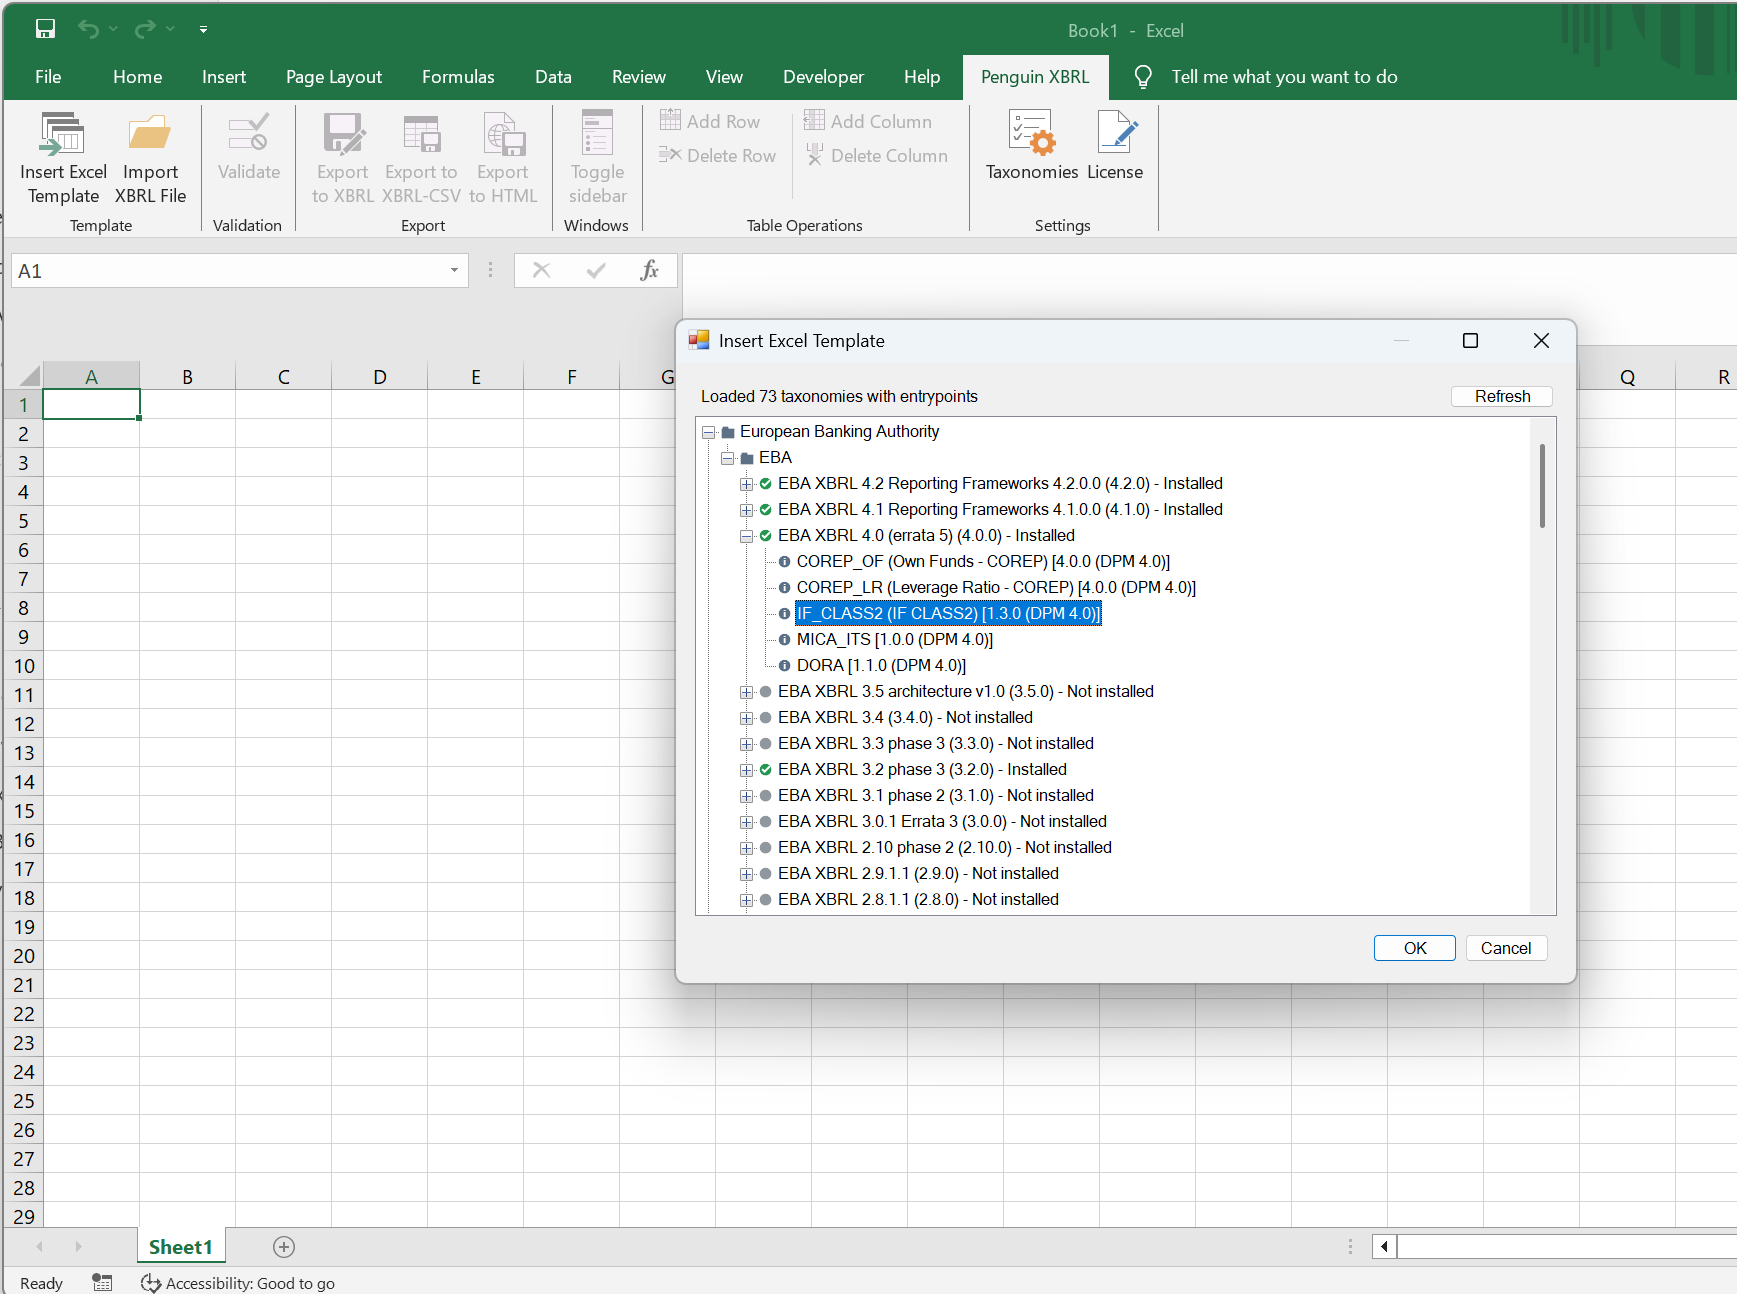
Task: Open the File menu
Action: [x=48, y=77]
